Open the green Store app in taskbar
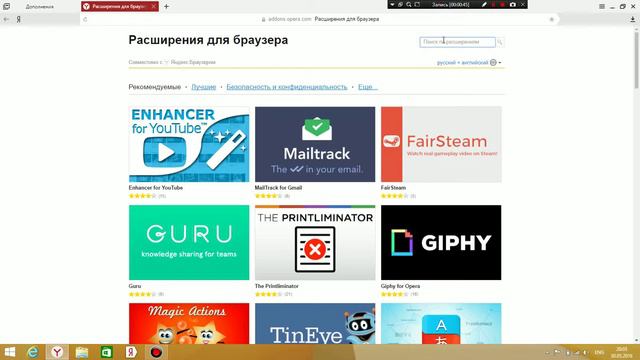 tap(106, 352)
